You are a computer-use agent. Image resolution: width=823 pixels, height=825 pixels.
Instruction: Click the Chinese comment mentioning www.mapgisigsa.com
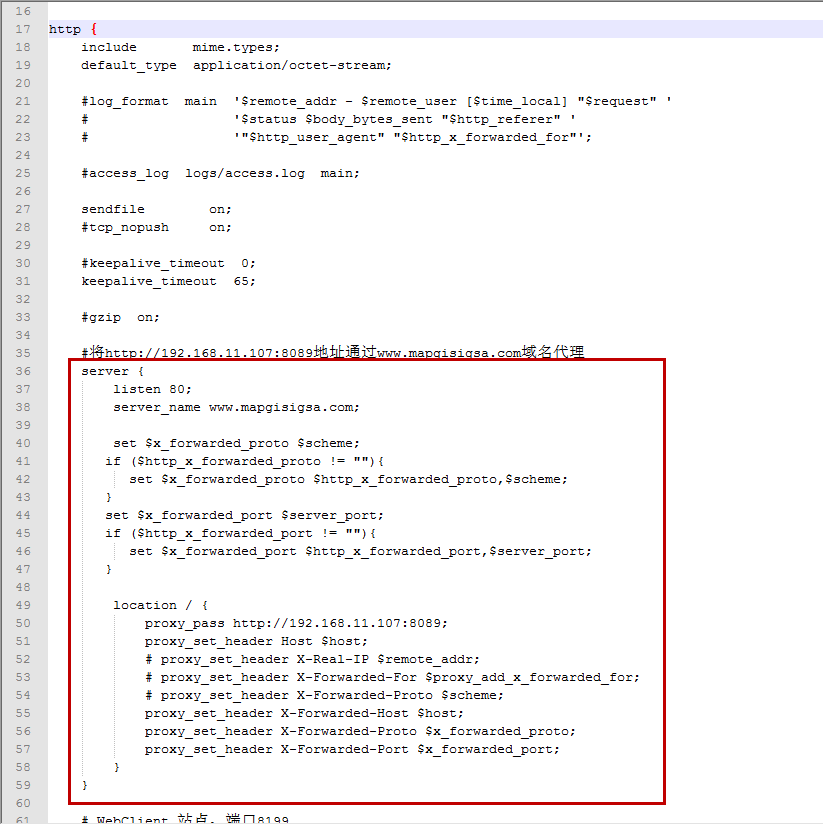332,353
